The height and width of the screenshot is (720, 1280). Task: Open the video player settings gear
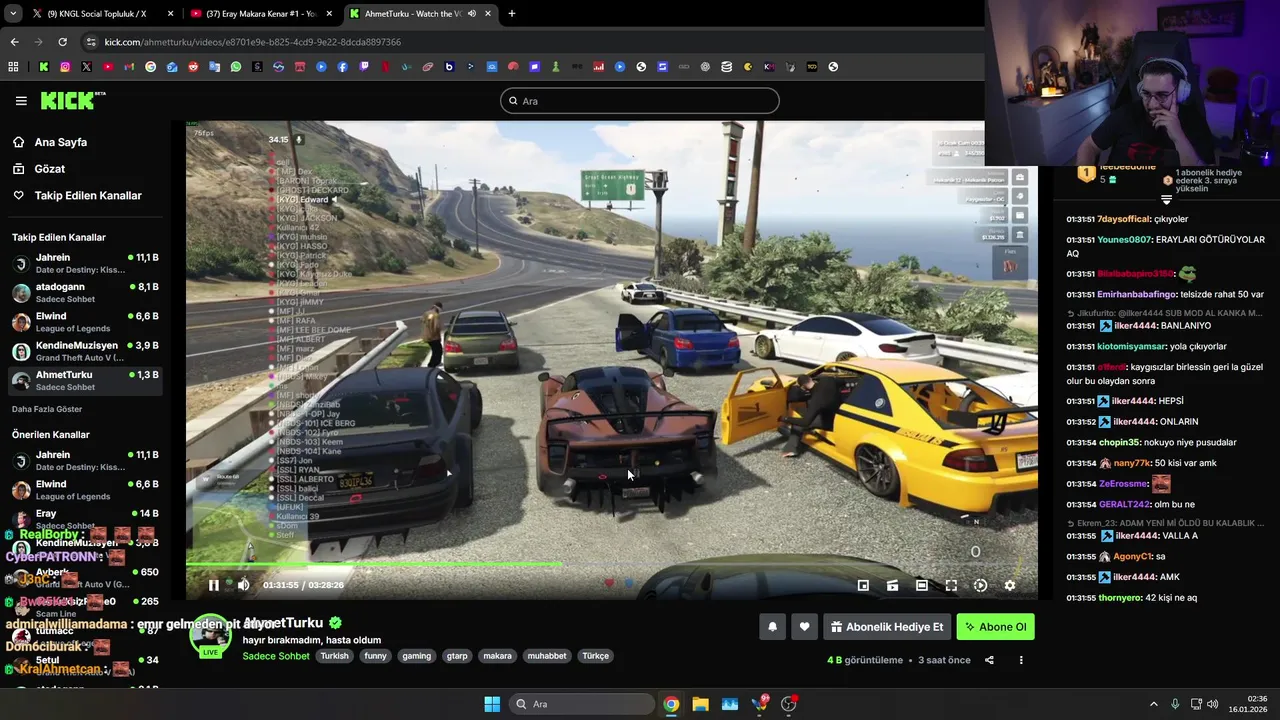1010,585
